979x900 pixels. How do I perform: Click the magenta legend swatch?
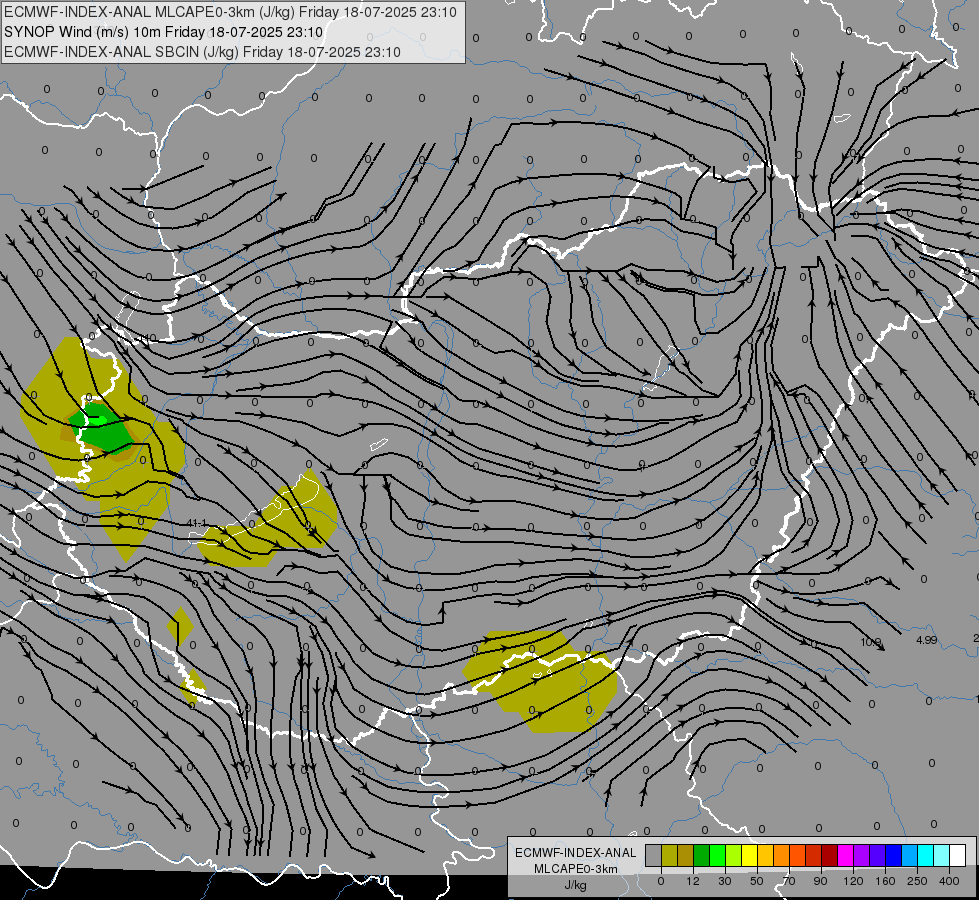point(846,855)
